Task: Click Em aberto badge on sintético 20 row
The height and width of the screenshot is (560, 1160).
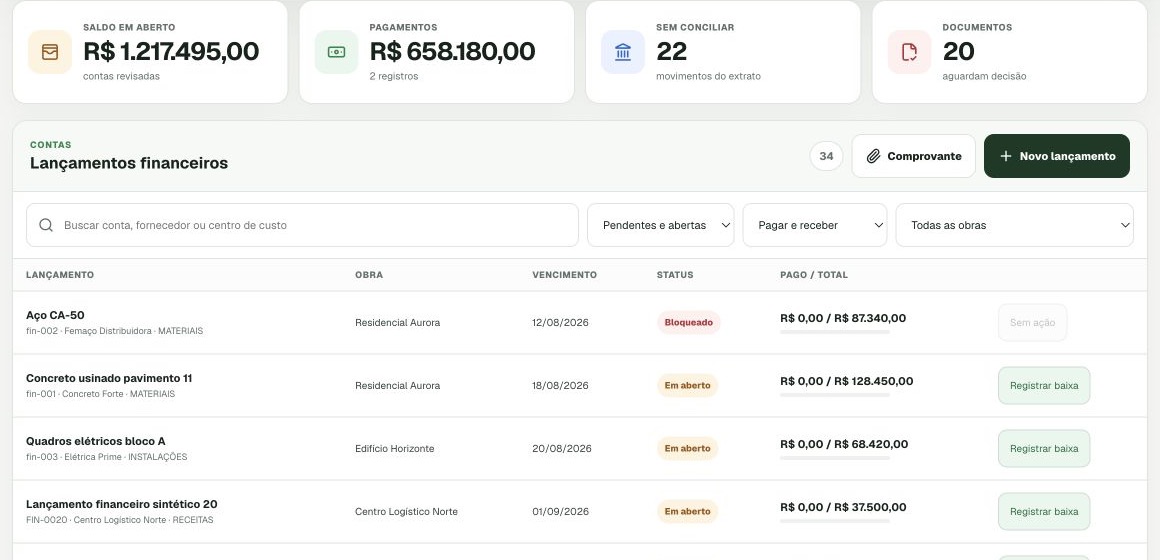Action: [x=687, y=511]
